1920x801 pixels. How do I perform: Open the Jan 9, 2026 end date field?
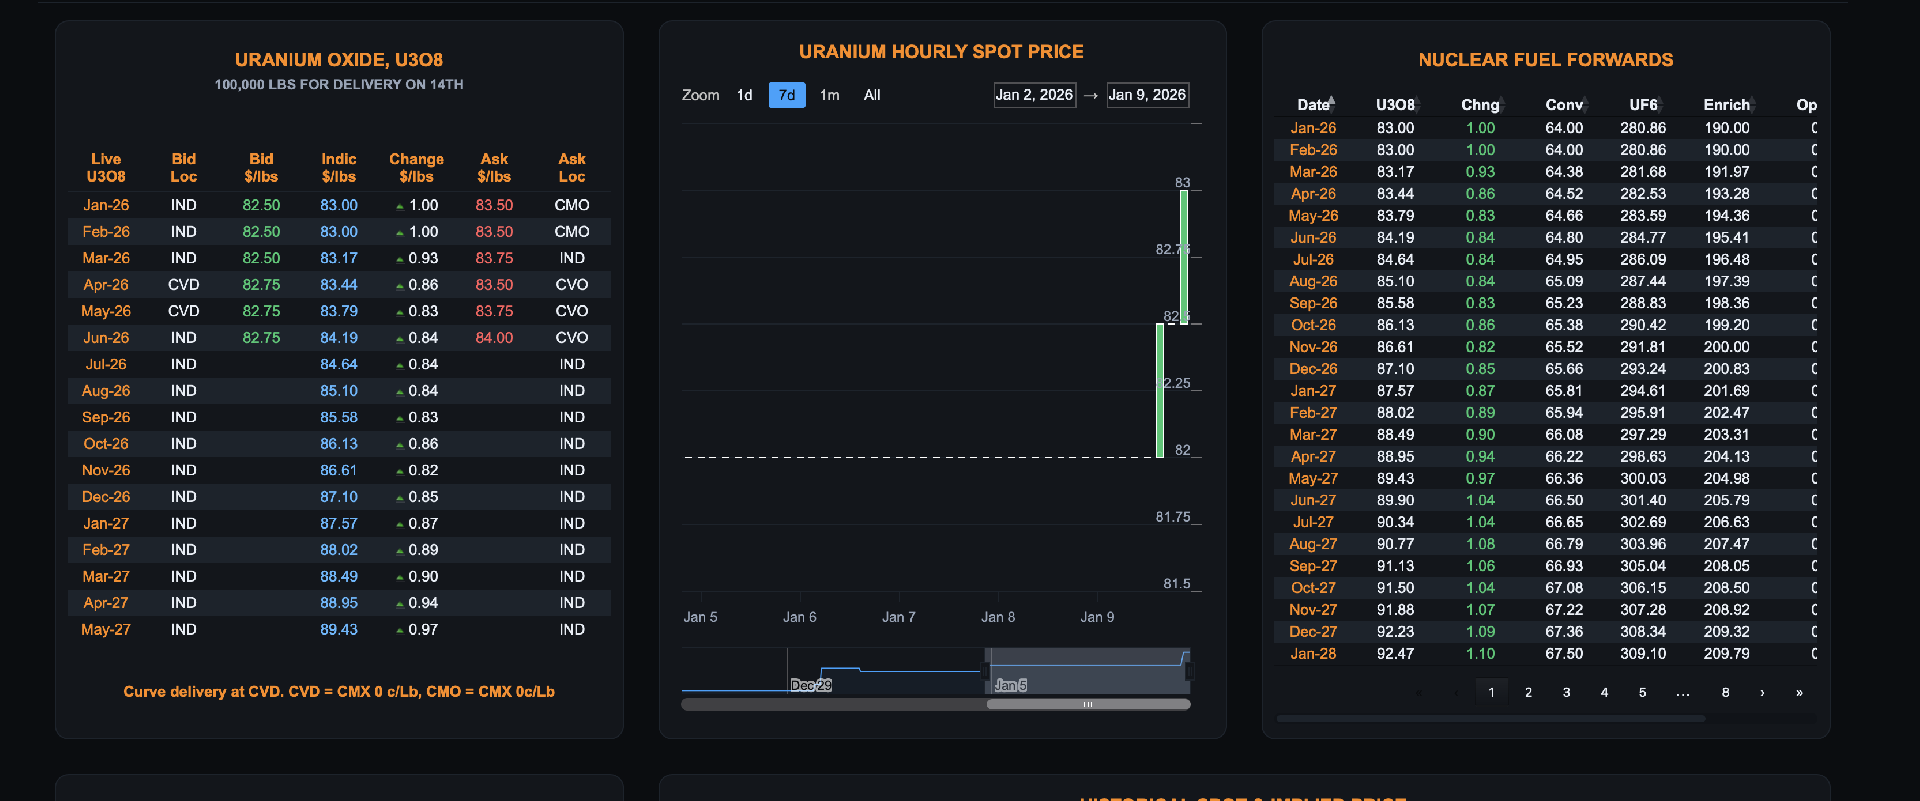pyautogui.click(x=1147, y=95)
